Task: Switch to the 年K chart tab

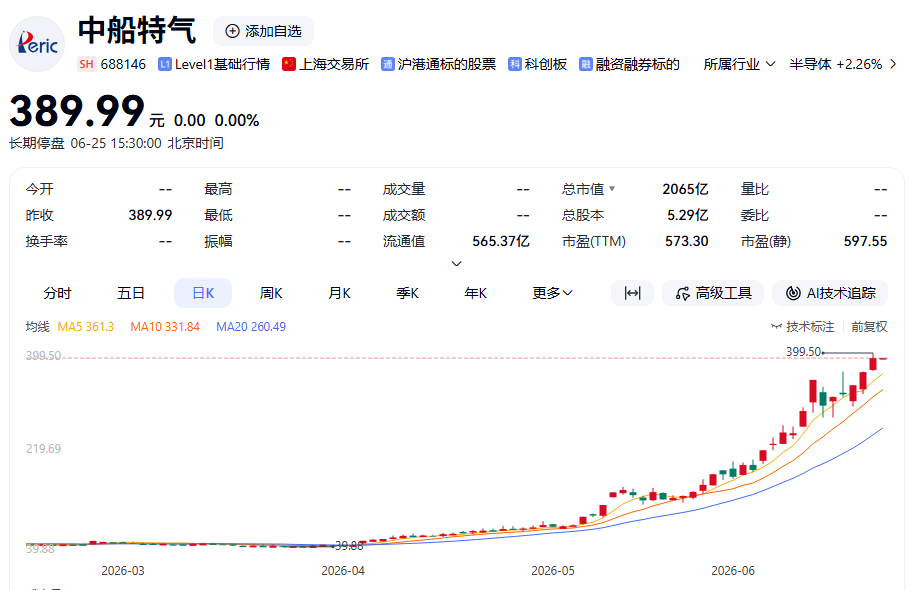Action: (476, 293)
